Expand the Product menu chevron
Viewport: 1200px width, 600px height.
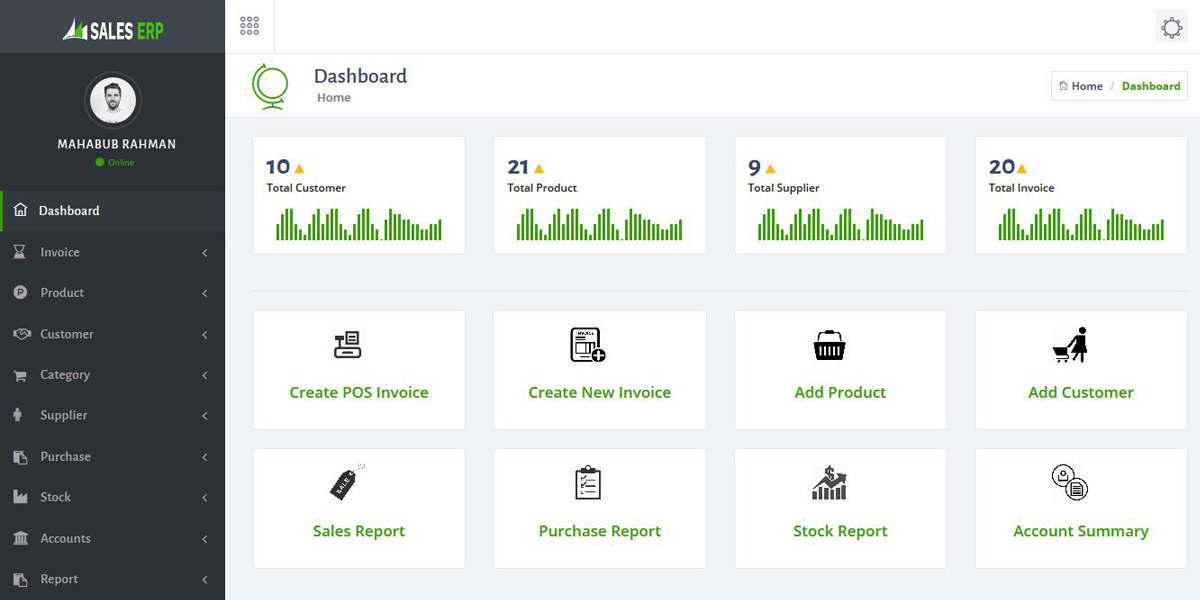coord(204,293)
